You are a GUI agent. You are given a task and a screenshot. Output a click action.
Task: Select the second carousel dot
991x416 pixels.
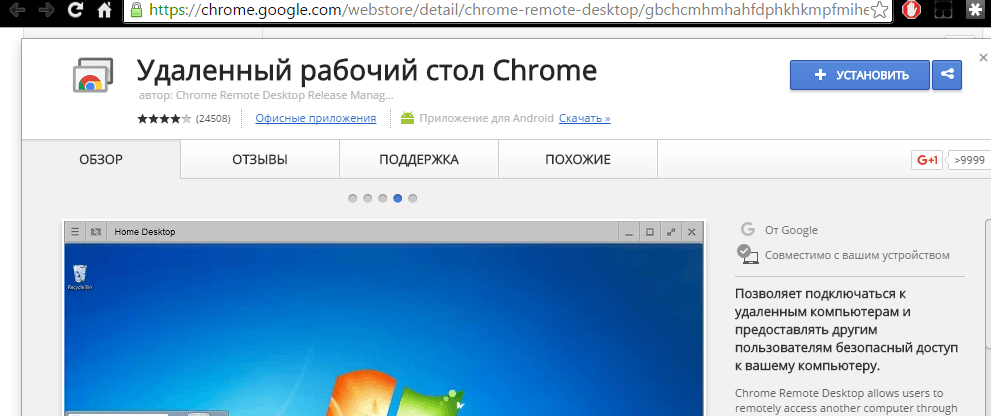(368, 199)
